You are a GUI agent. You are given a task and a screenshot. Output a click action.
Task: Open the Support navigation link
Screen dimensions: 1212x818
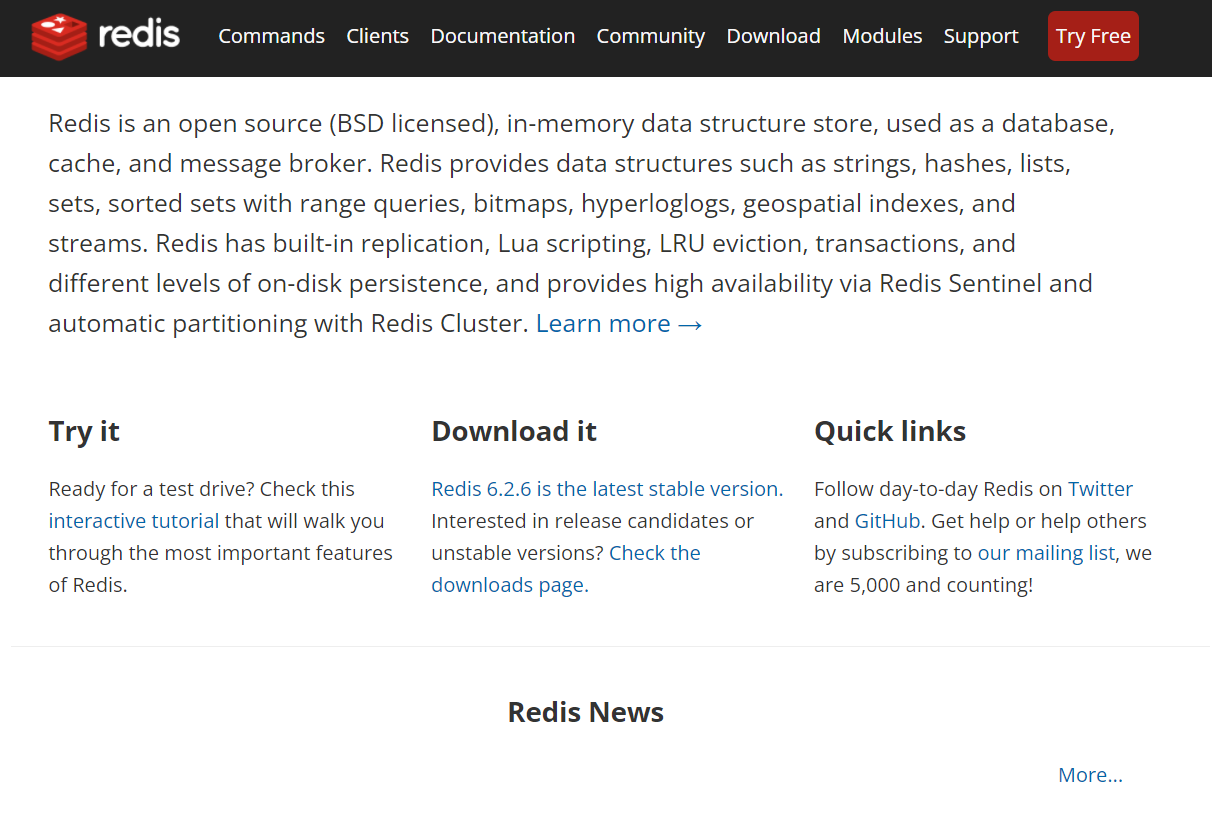click(x=980, y=36)
